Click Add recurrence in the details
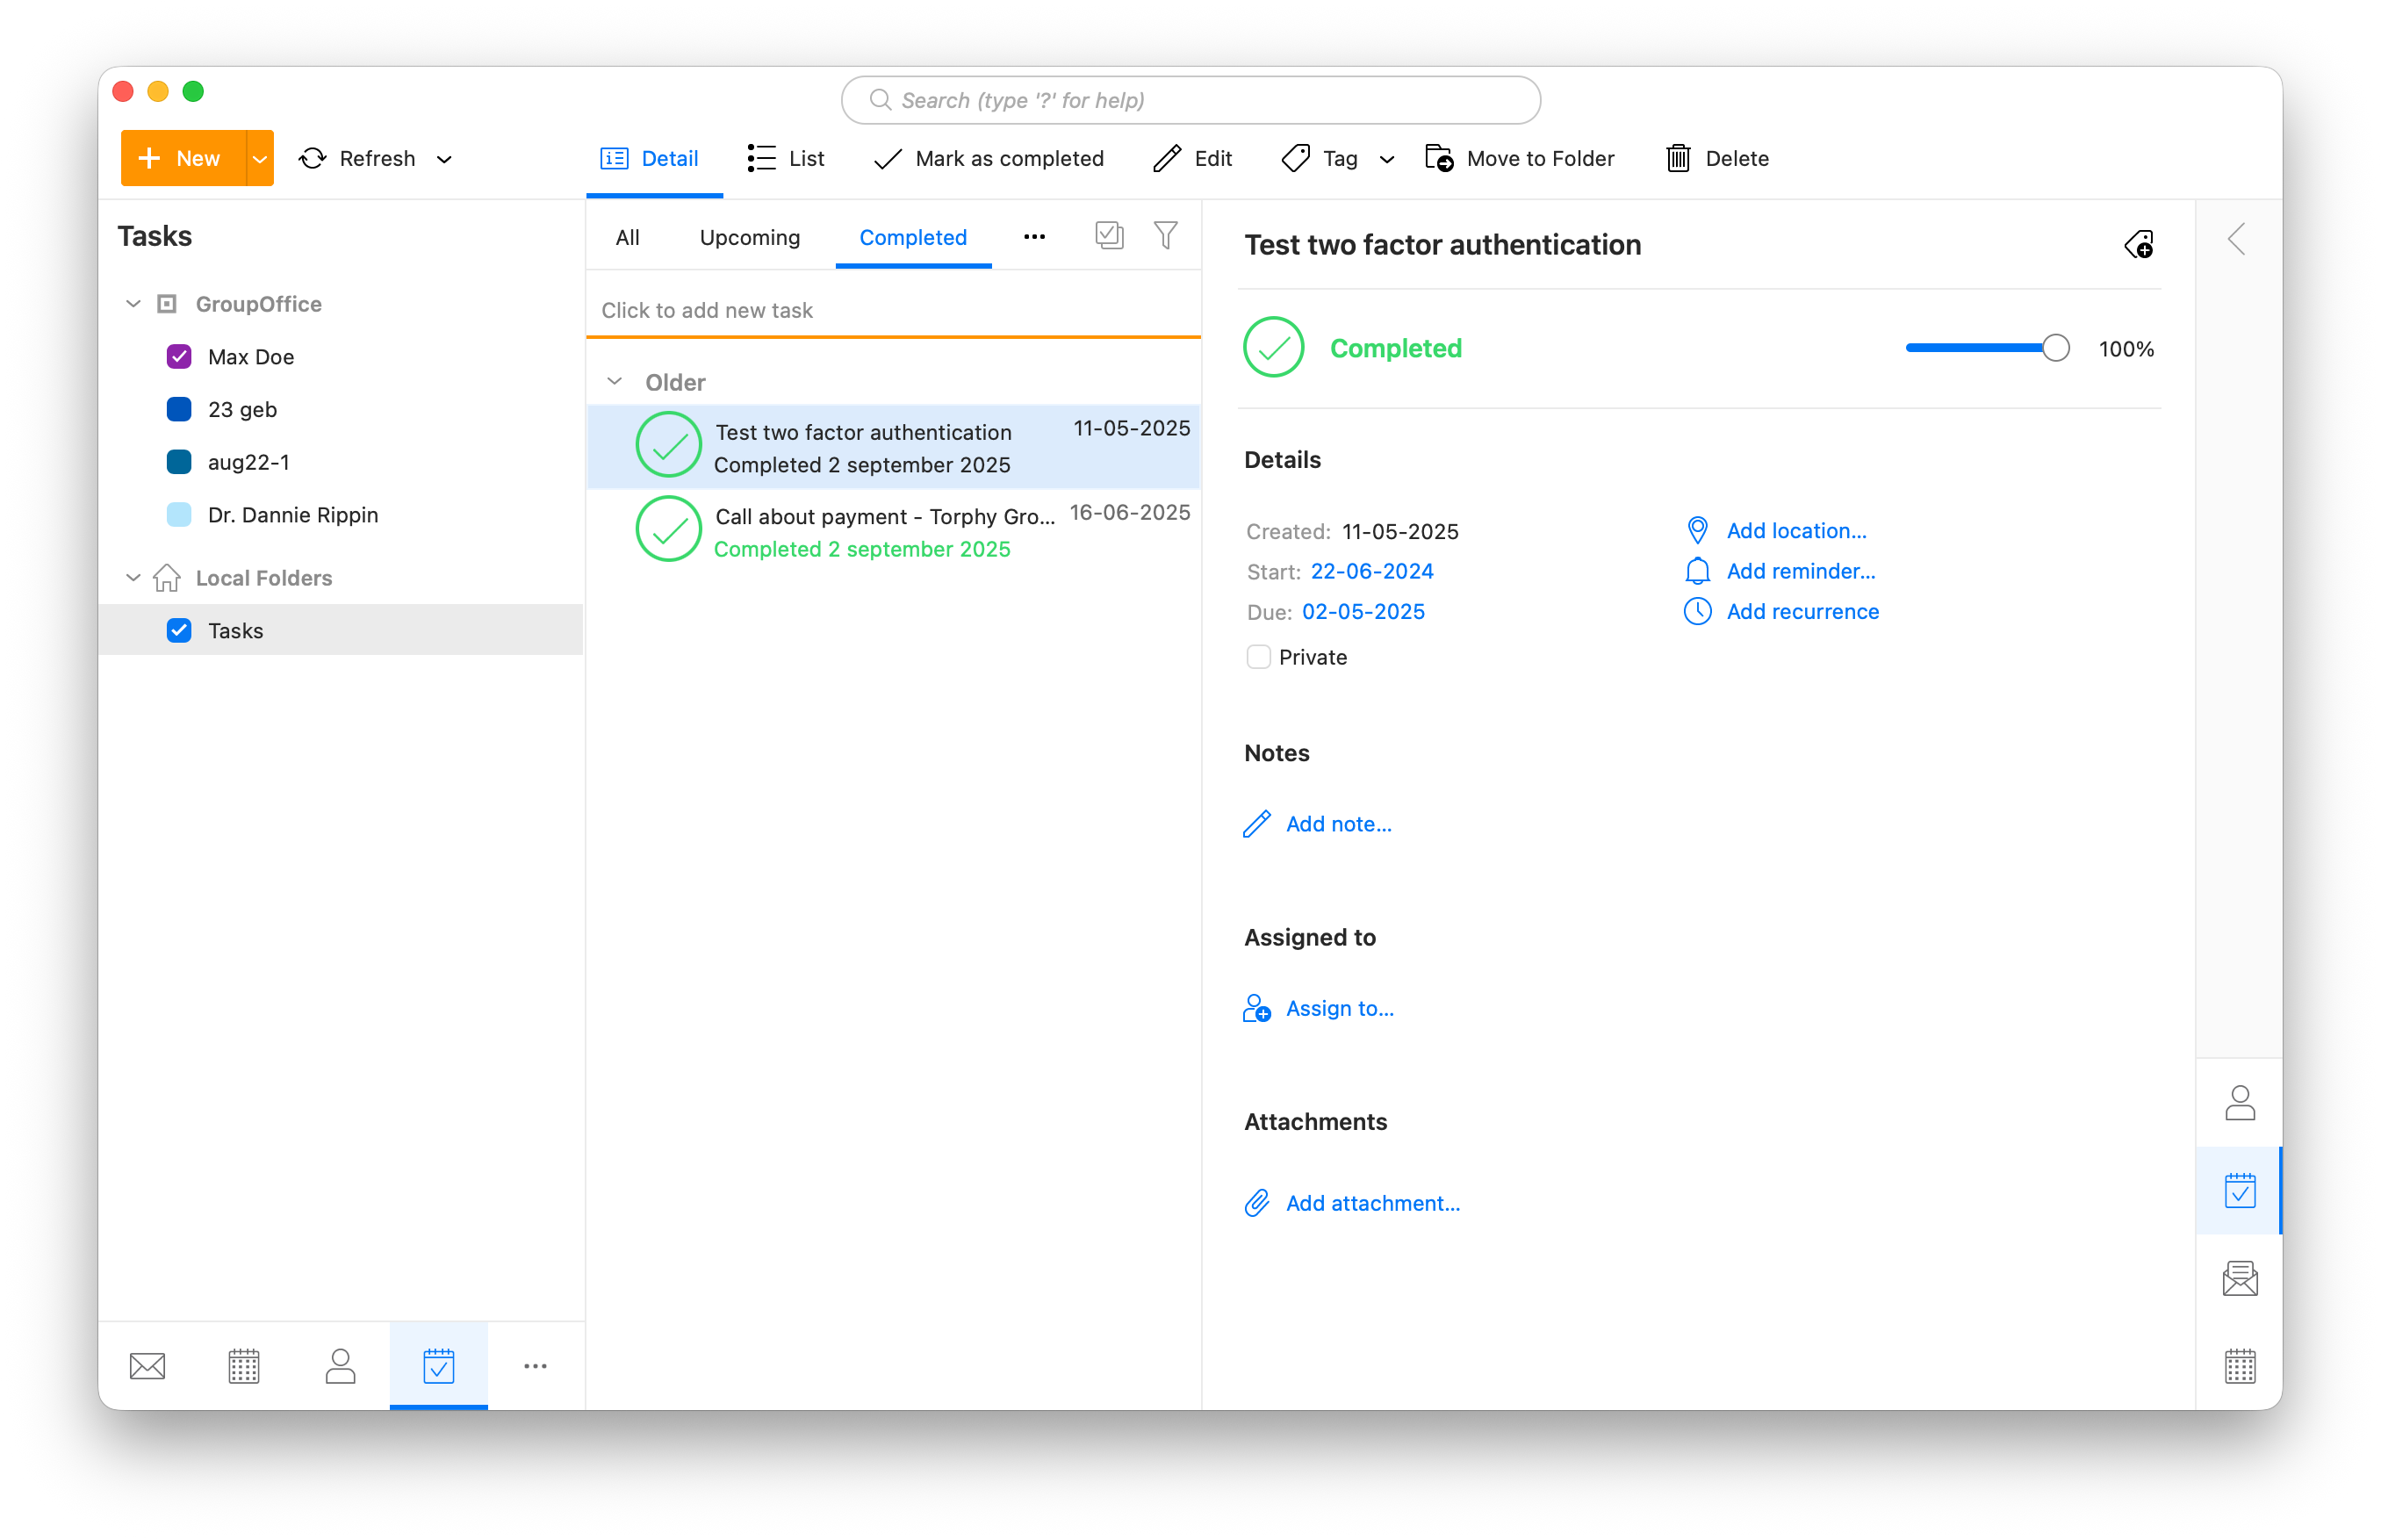The width and height of the screenshot is (2381, 1540). tap(1803, 611)
